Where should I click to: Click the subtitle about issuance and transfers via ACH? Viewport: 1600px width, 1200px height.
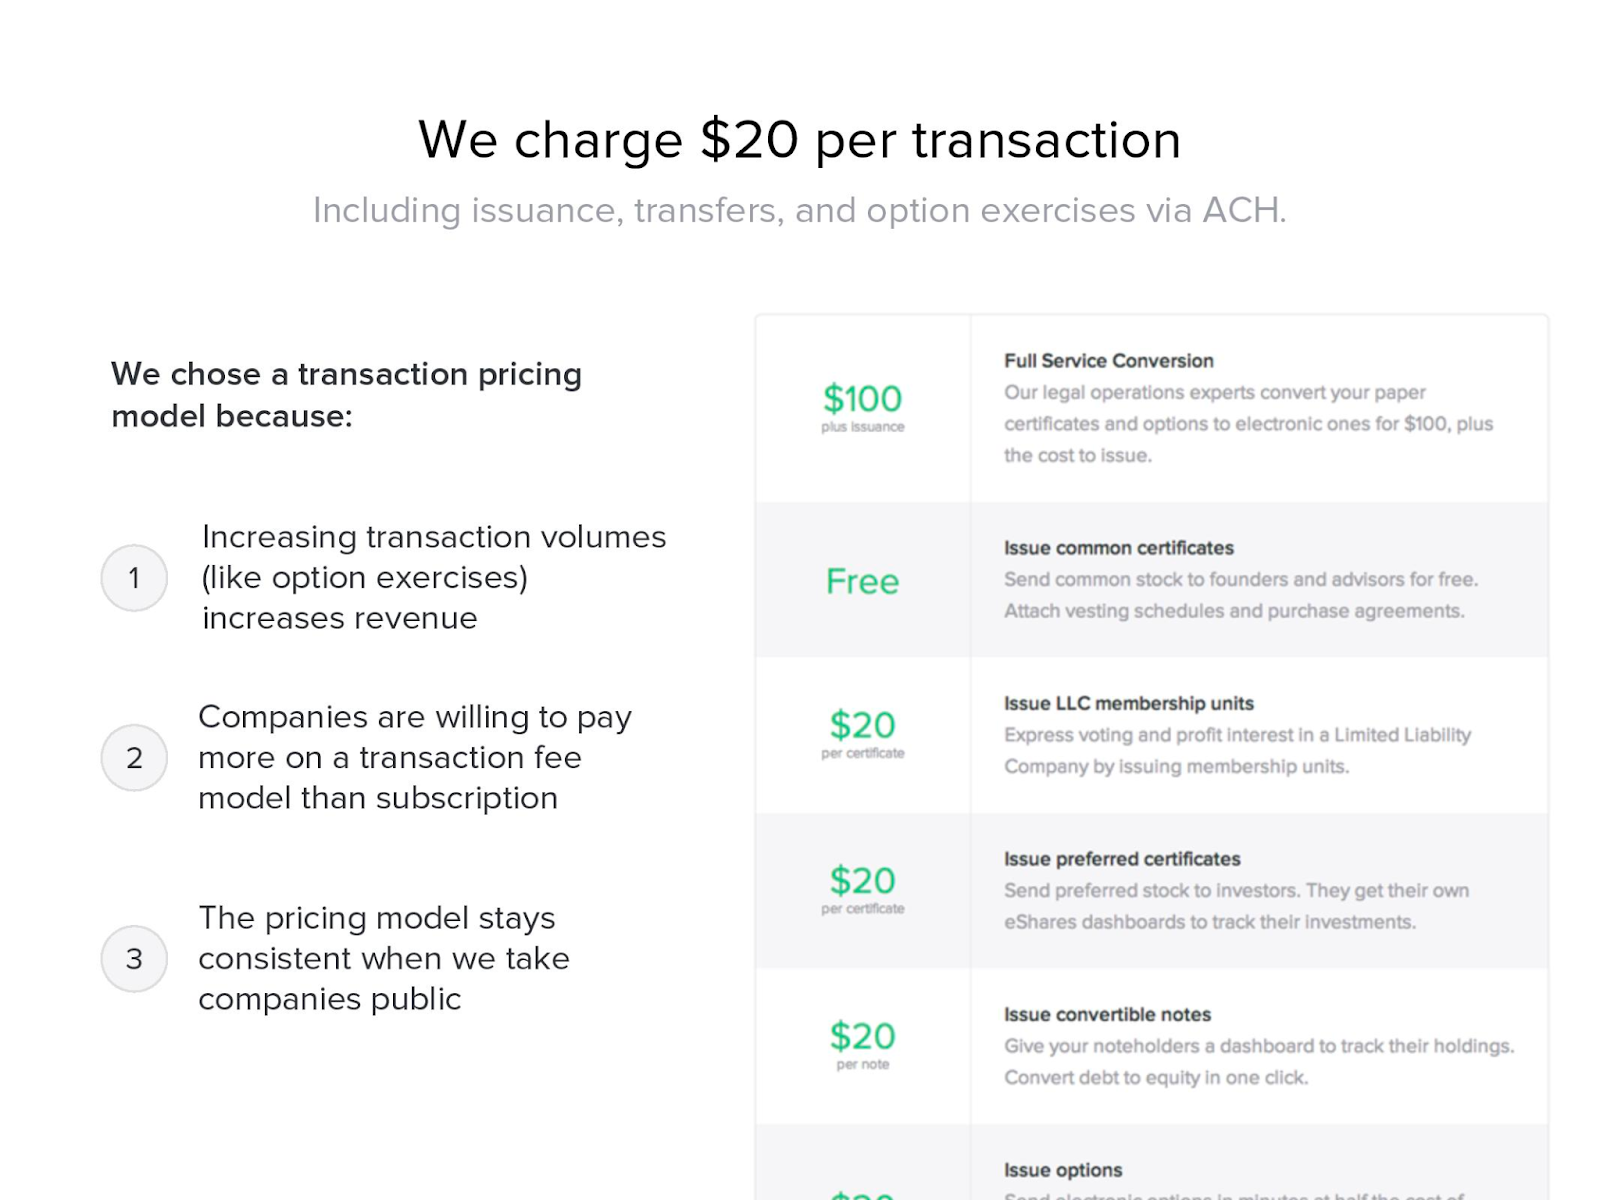tap(800, 210)
